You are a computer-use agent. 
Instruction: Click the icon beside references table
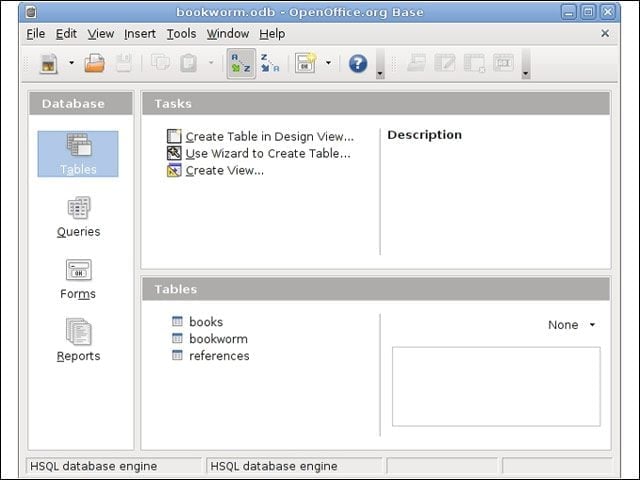point(177,356)
